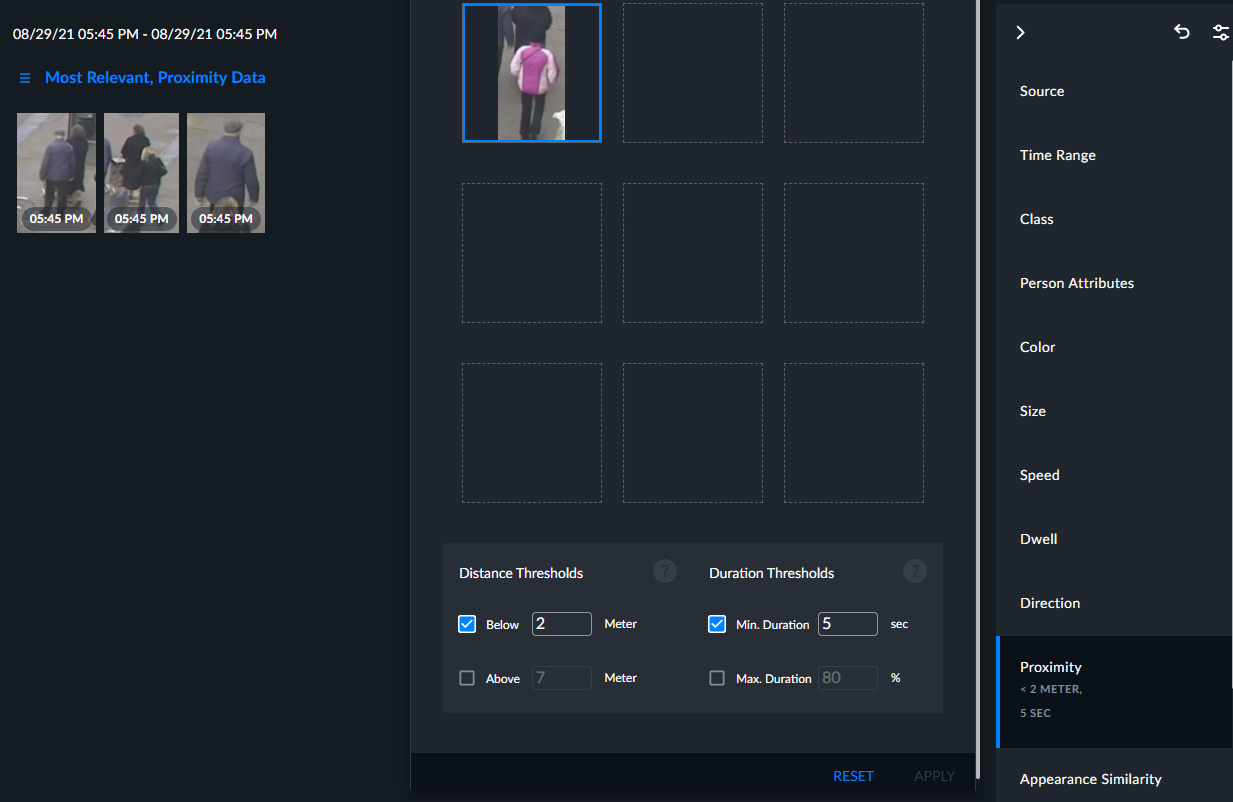Click the Max. Duration percent field
1233x802 pixels.
848,678
